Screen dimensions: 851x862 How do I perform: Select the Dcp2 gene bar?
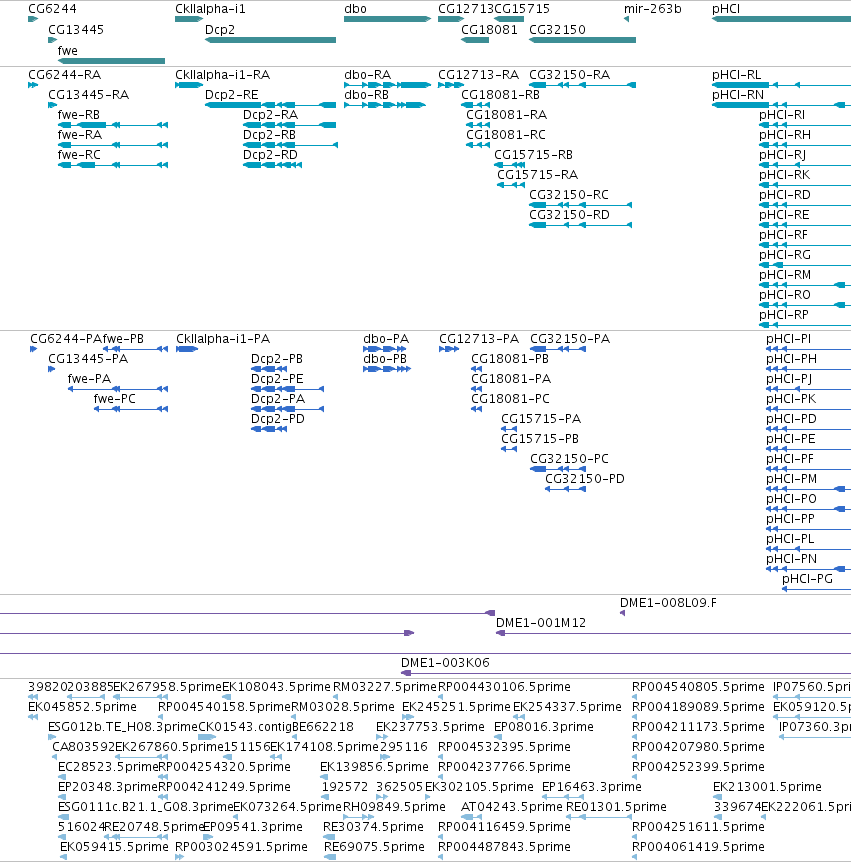coord(270,40)
